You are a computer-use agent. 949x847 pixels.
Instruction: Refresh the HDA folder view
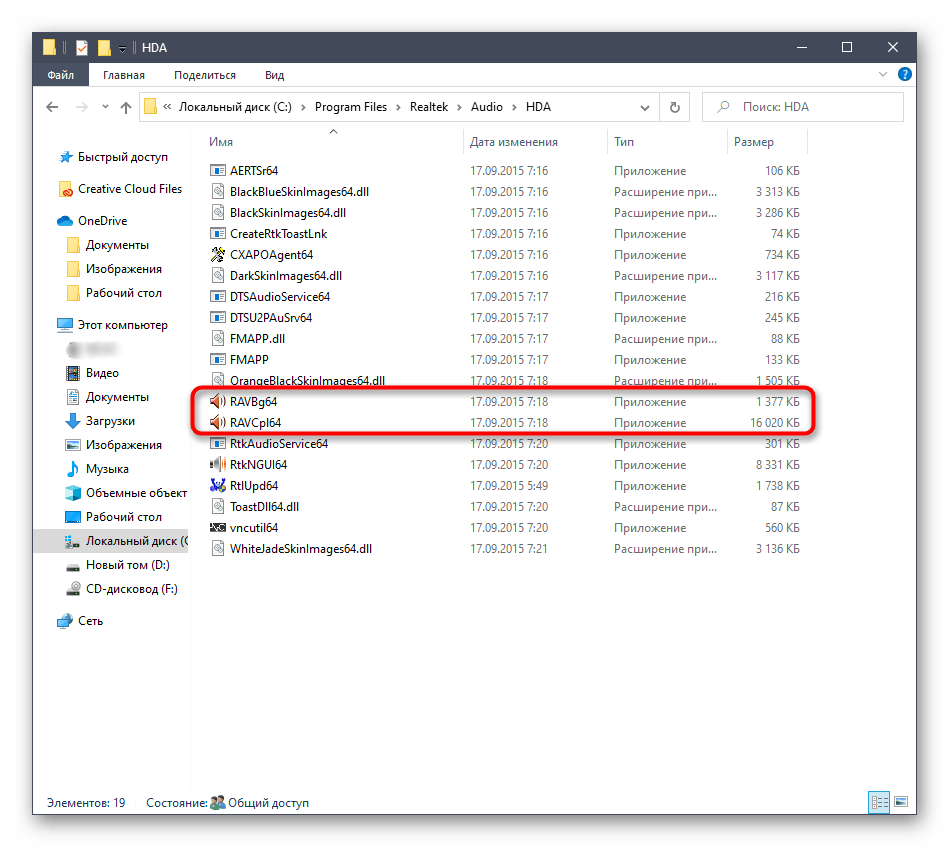pos(675,108)
